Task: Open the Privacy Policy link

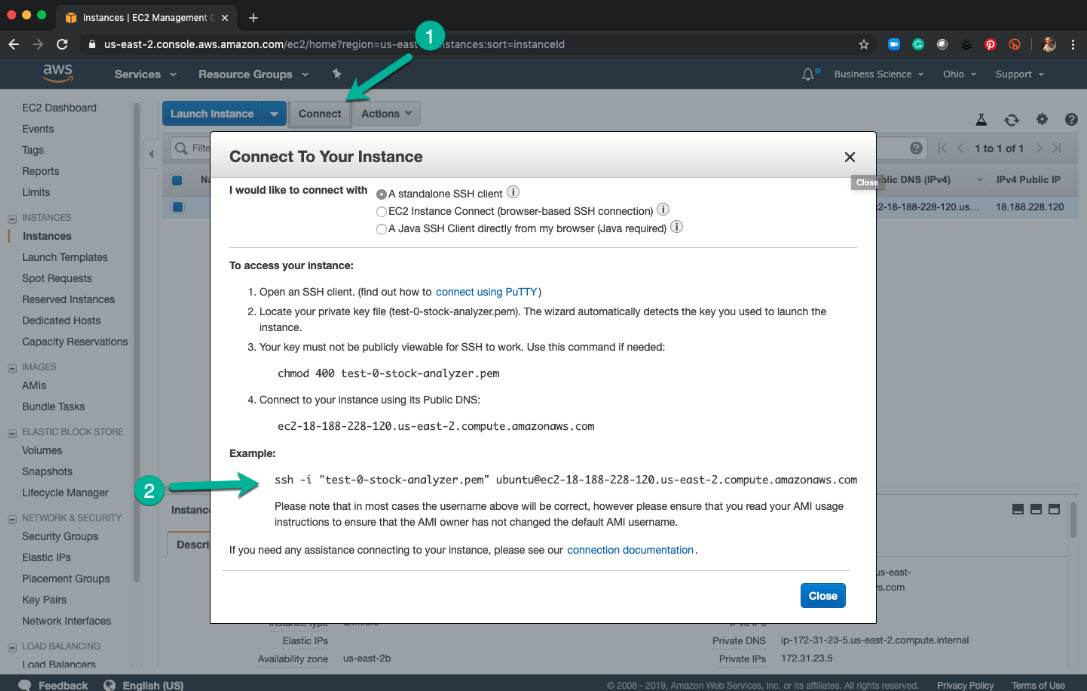Action: point(965,685)
